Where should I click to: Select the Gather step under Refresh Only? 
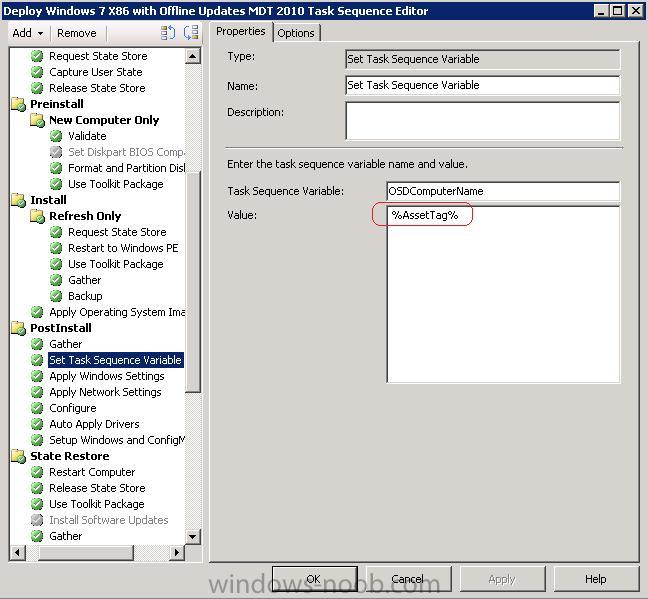tap(84, 280)
